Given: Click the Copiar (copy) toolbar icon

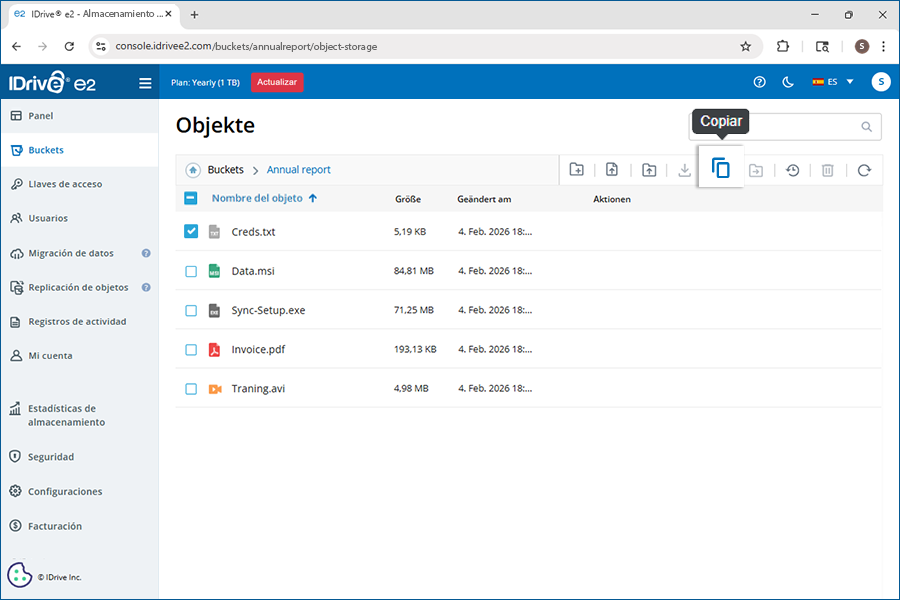Looking at the screenshot, I should coord(721,169).
